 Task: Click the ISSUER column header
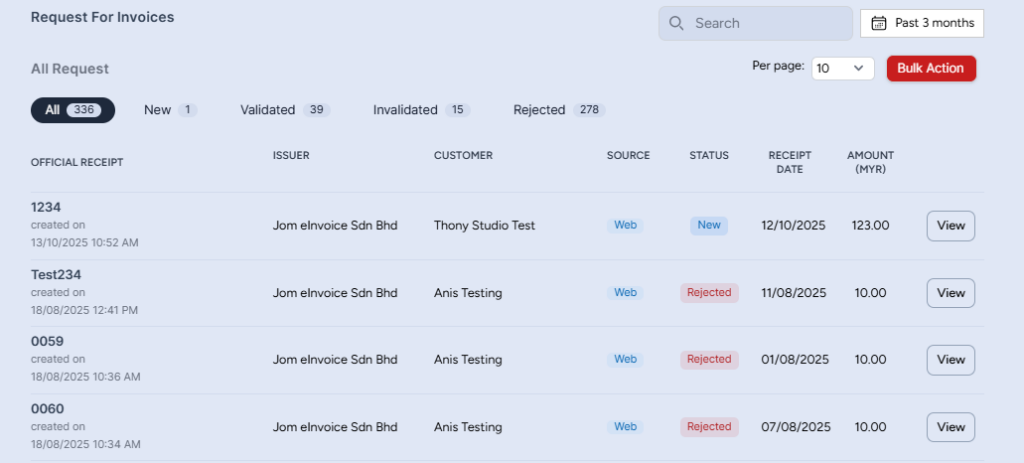click(291, 155)
